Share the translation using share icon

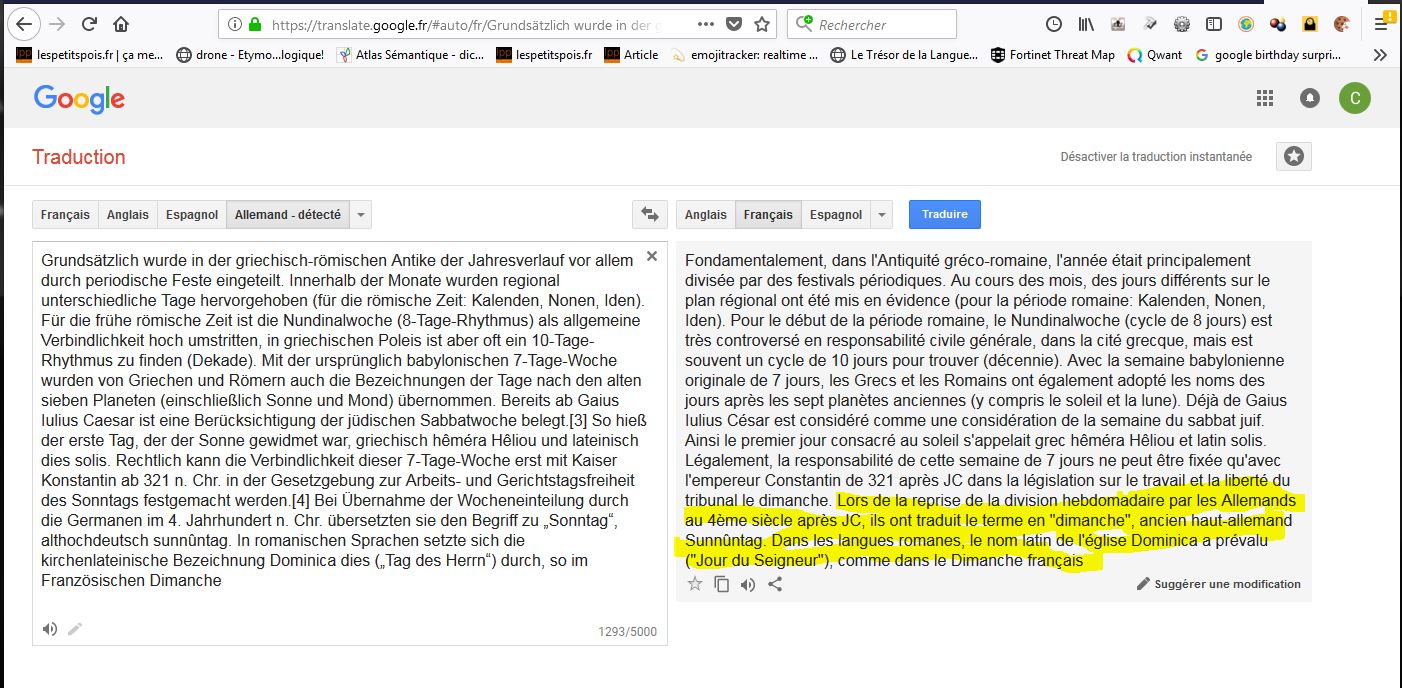[775, 584]
